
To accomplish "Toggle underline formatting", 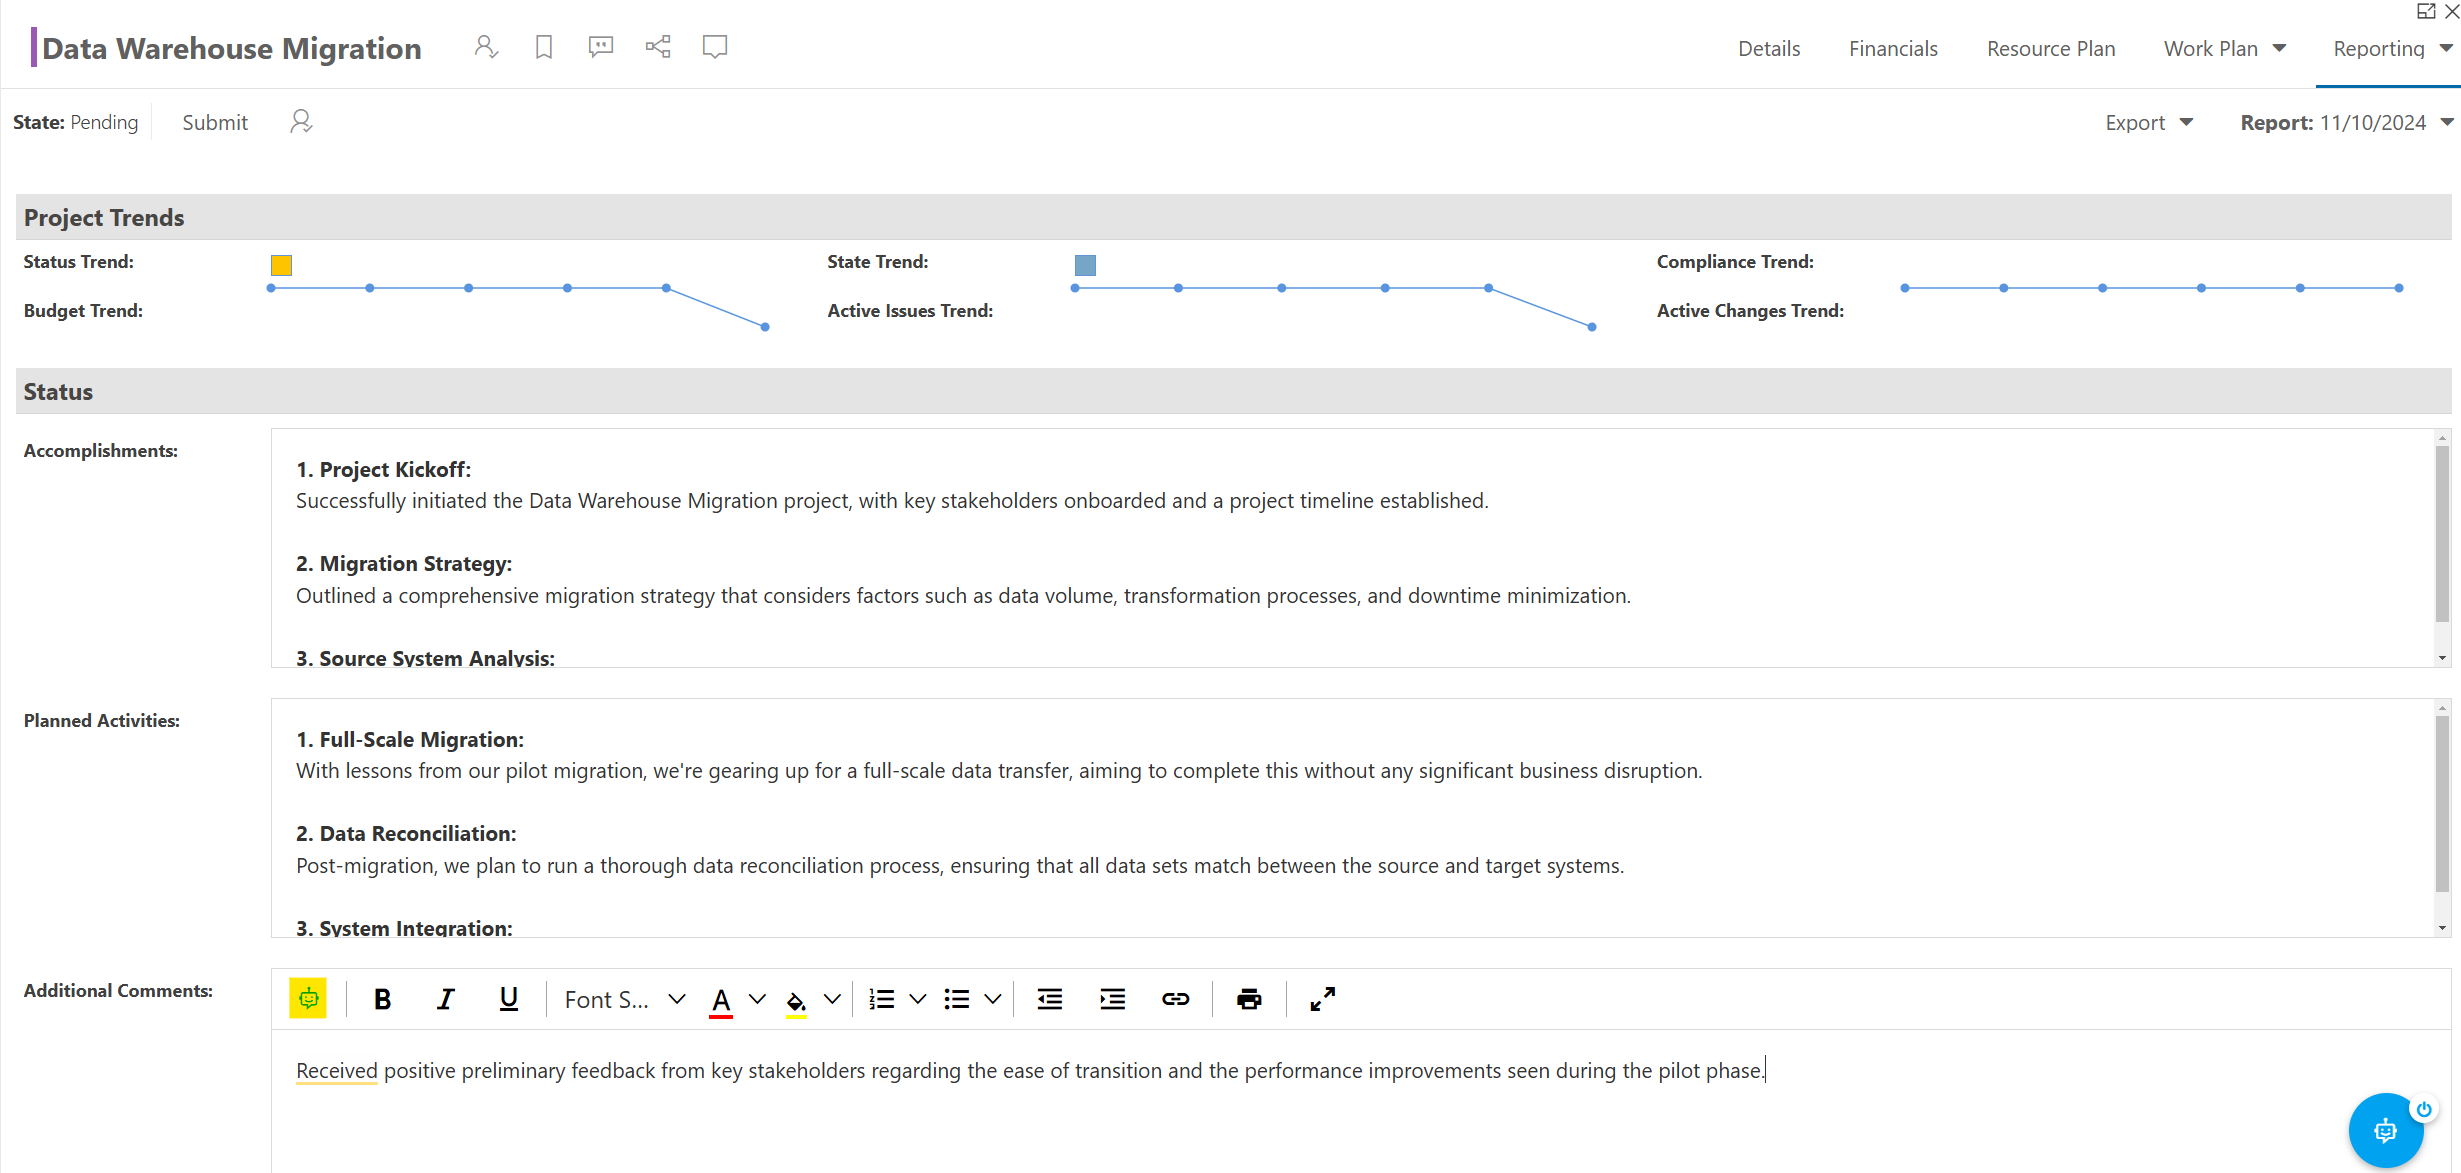I will (x=509, y=999).
